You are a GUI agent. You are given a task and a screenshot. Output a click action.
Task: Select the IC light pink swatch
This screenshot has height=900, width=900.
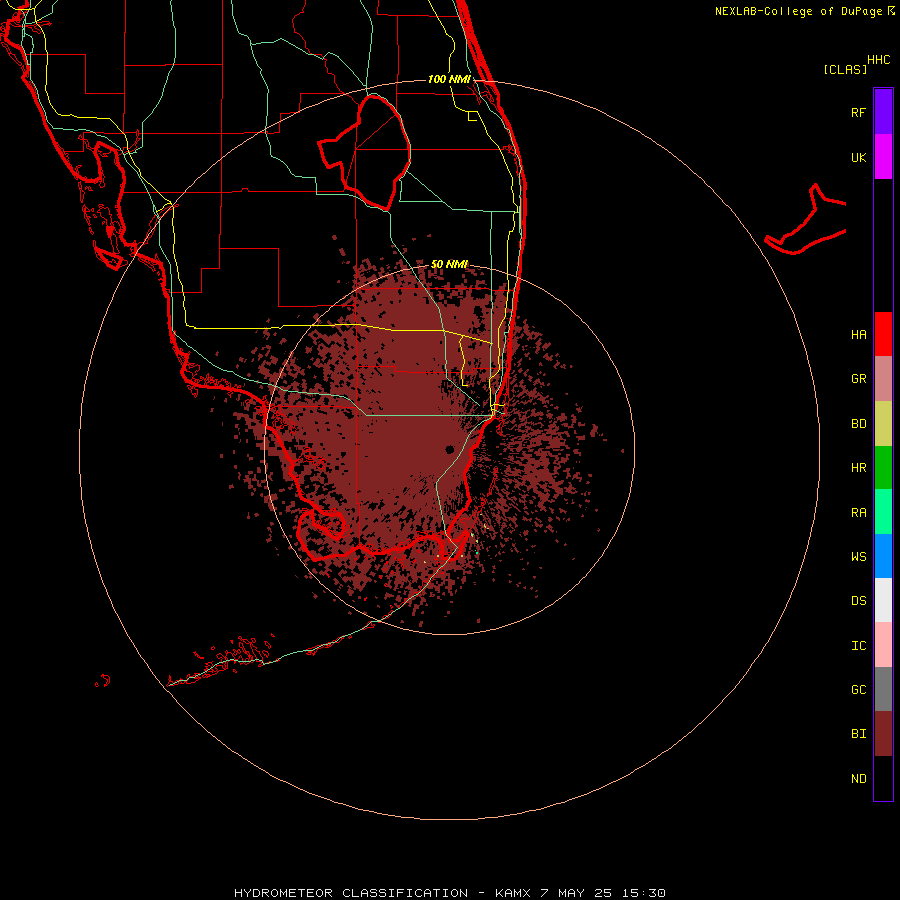(x=883, y=645)
